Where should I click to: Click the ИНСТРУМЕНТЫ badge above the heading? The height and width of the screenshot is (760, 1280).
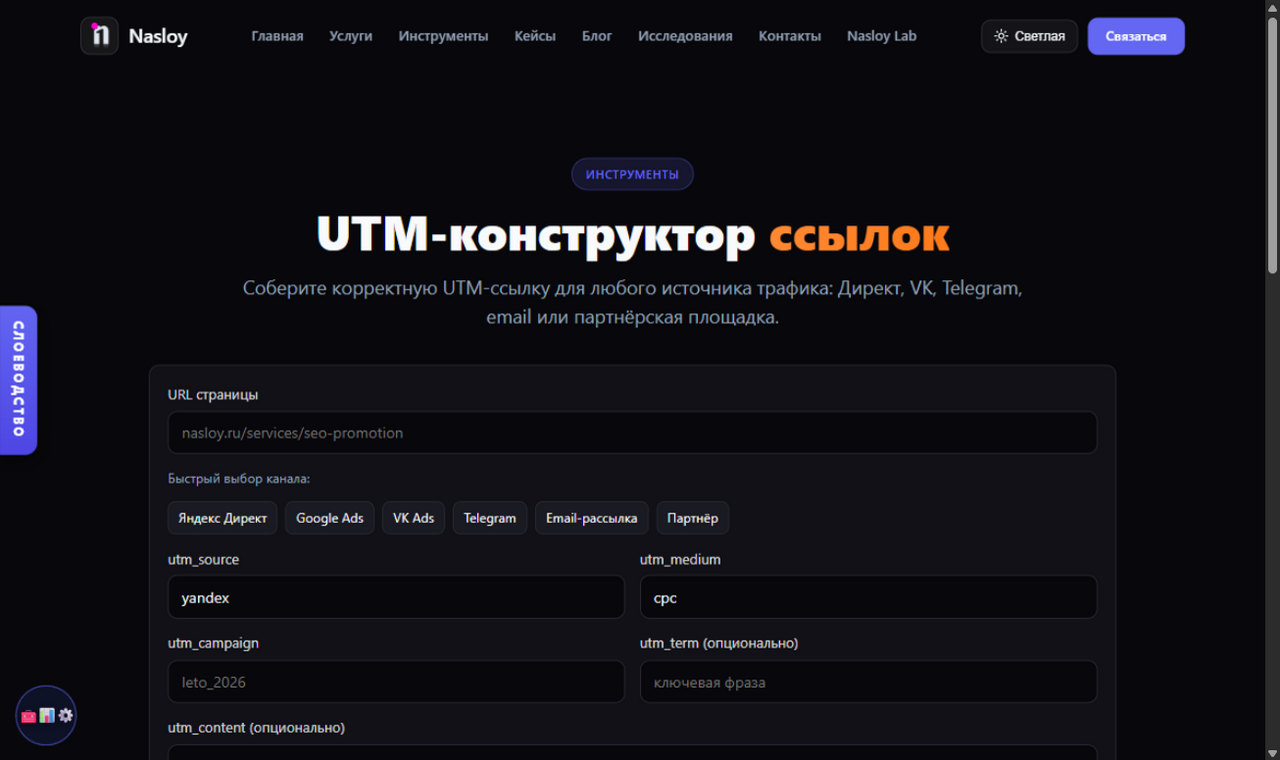point(632,174)
